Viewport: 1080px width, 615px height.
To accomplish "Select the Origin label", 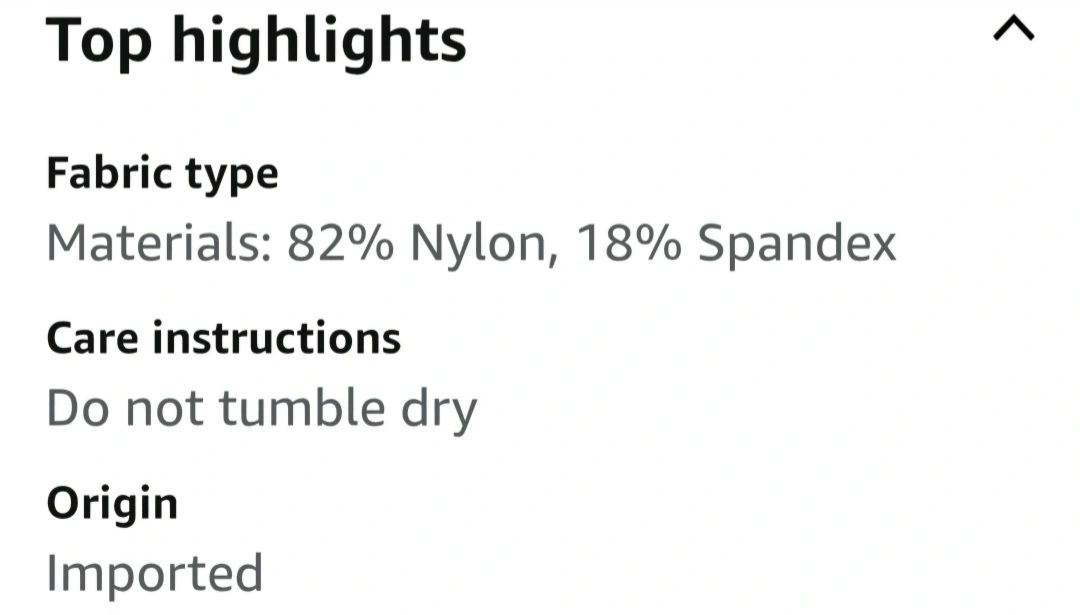I will coord(112,503).
